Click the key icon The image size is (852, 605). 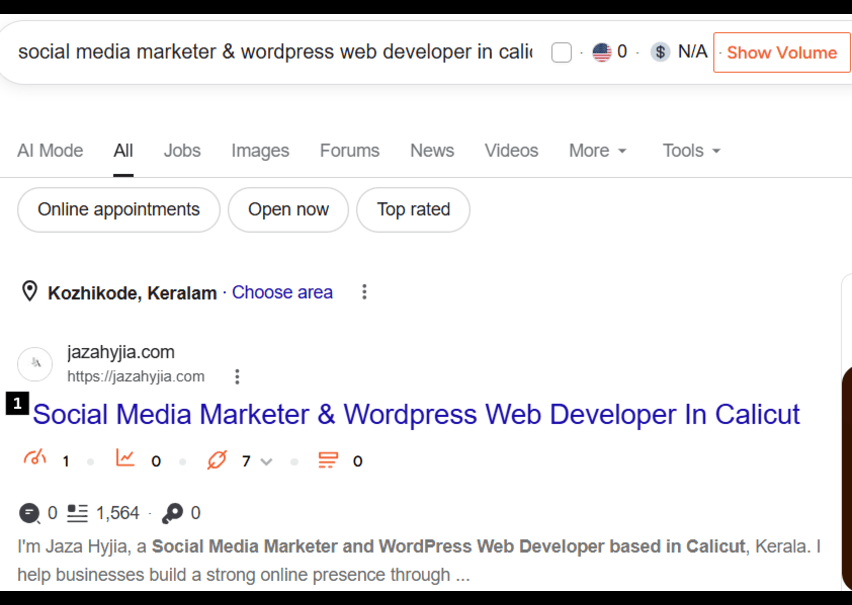[x=173, y=513]
